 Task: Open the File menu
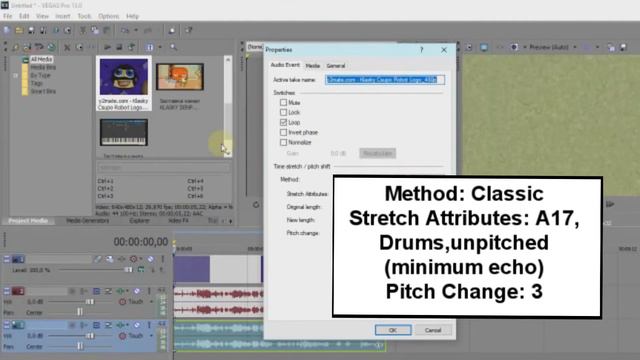click(7, 16)
